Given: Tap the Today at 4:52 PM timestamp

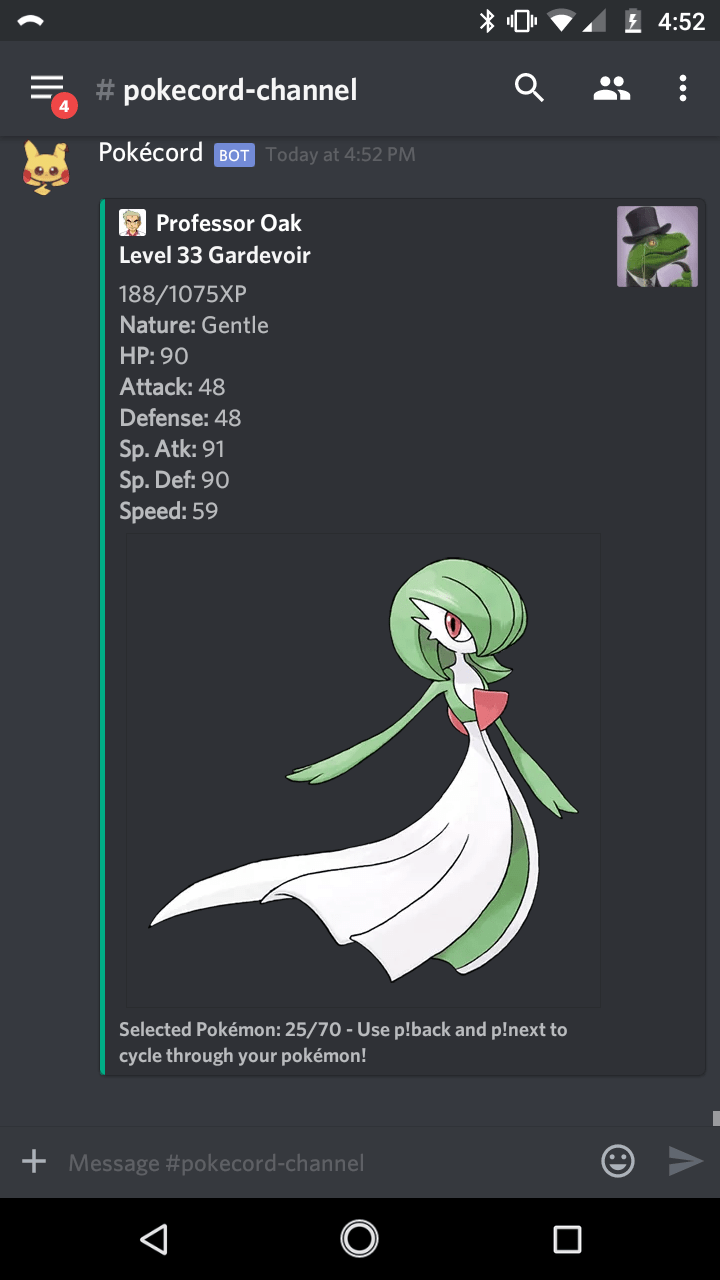Looking at the screenshot, I should pos(340,155).
